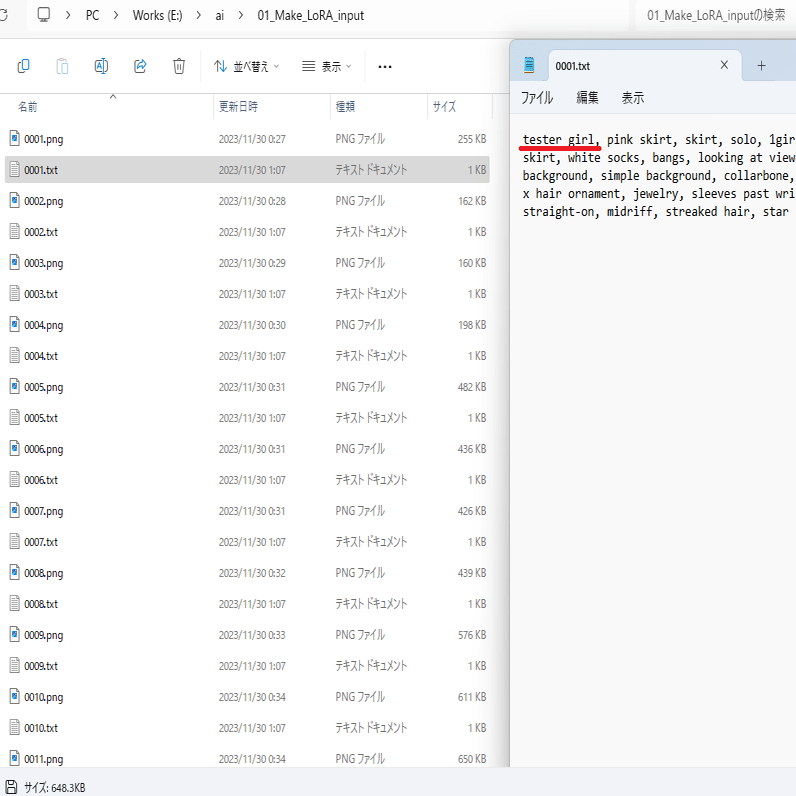The height and width of the screenshot is (796, 796).
Task: Click the 2023/11/30 0:28 date cell
Action: point(252,201)
